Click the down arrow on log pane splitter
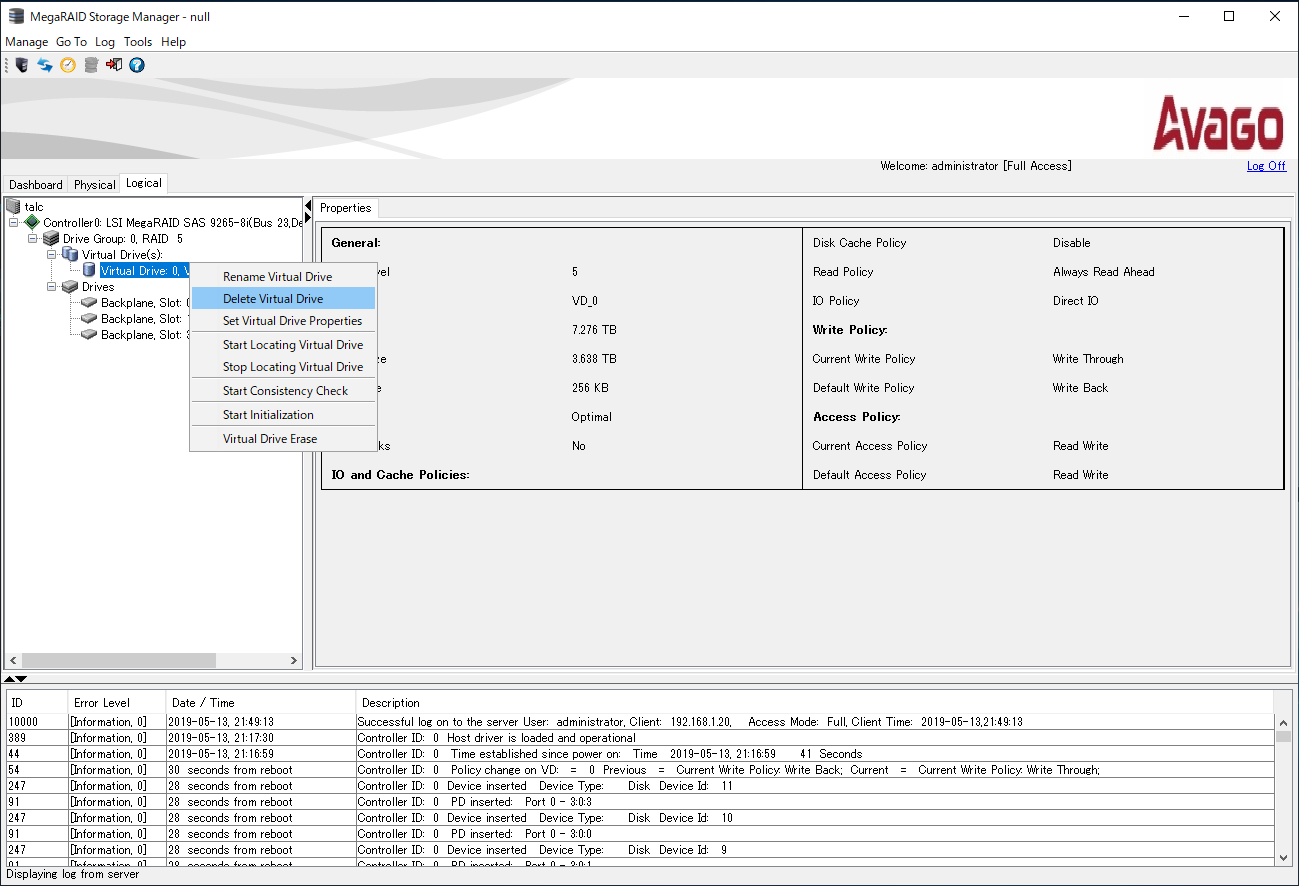 22,679
